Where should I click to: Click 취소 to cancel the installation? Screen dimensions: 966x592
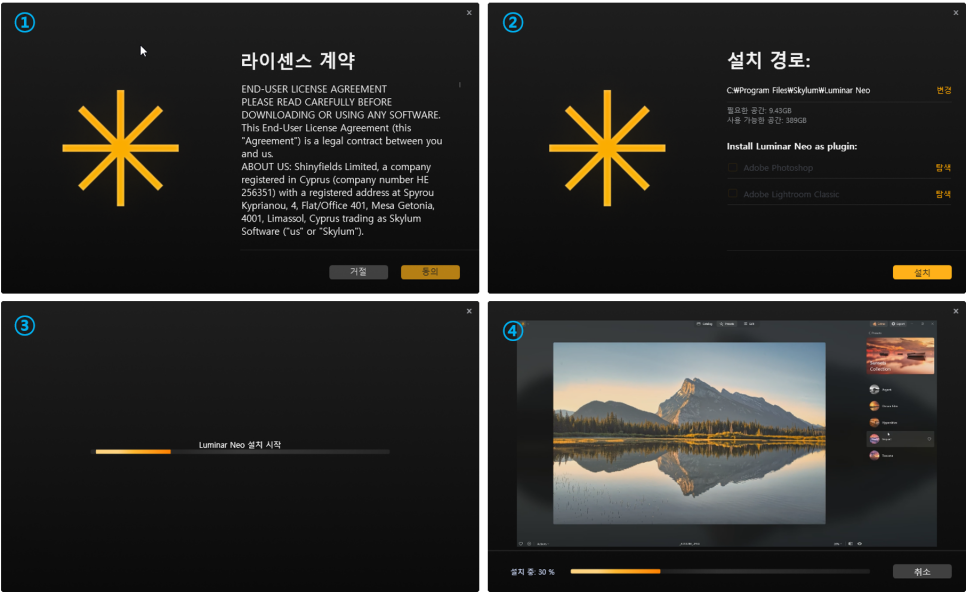[x=922, y=572]
